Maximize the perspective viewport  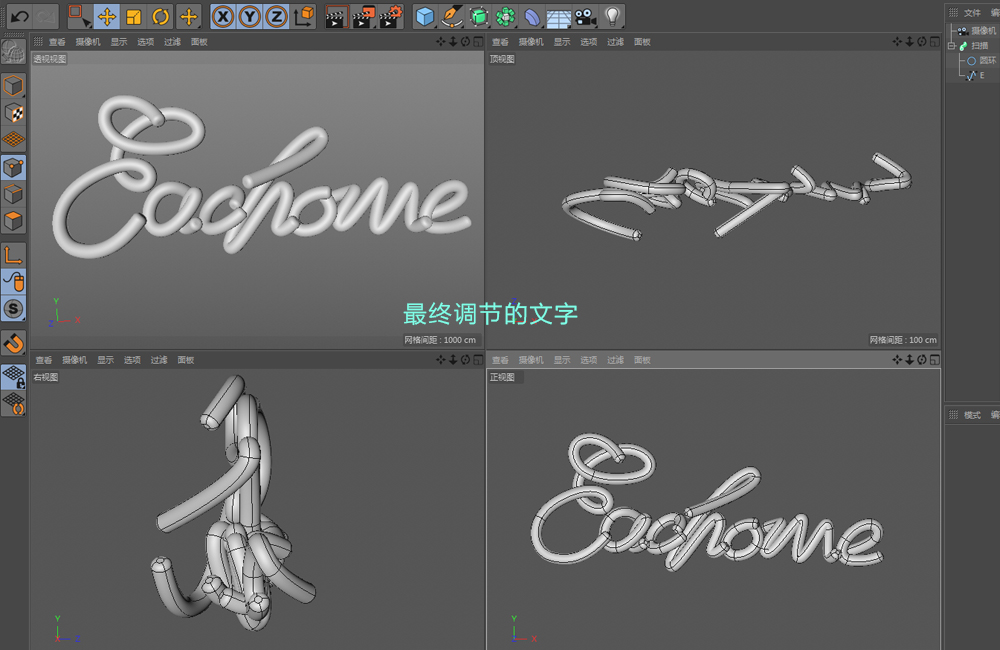(478, 41)
